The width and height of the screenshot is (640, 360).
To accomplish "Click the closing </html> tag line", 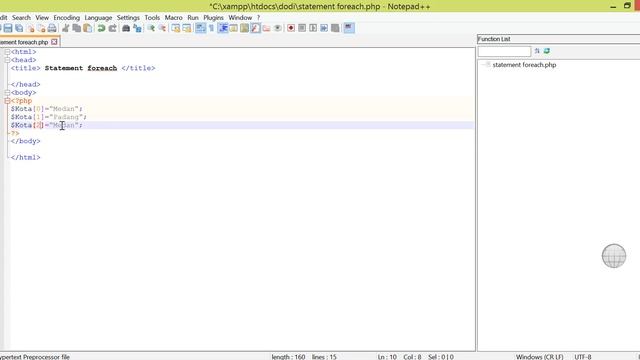I will pos(25,158).
